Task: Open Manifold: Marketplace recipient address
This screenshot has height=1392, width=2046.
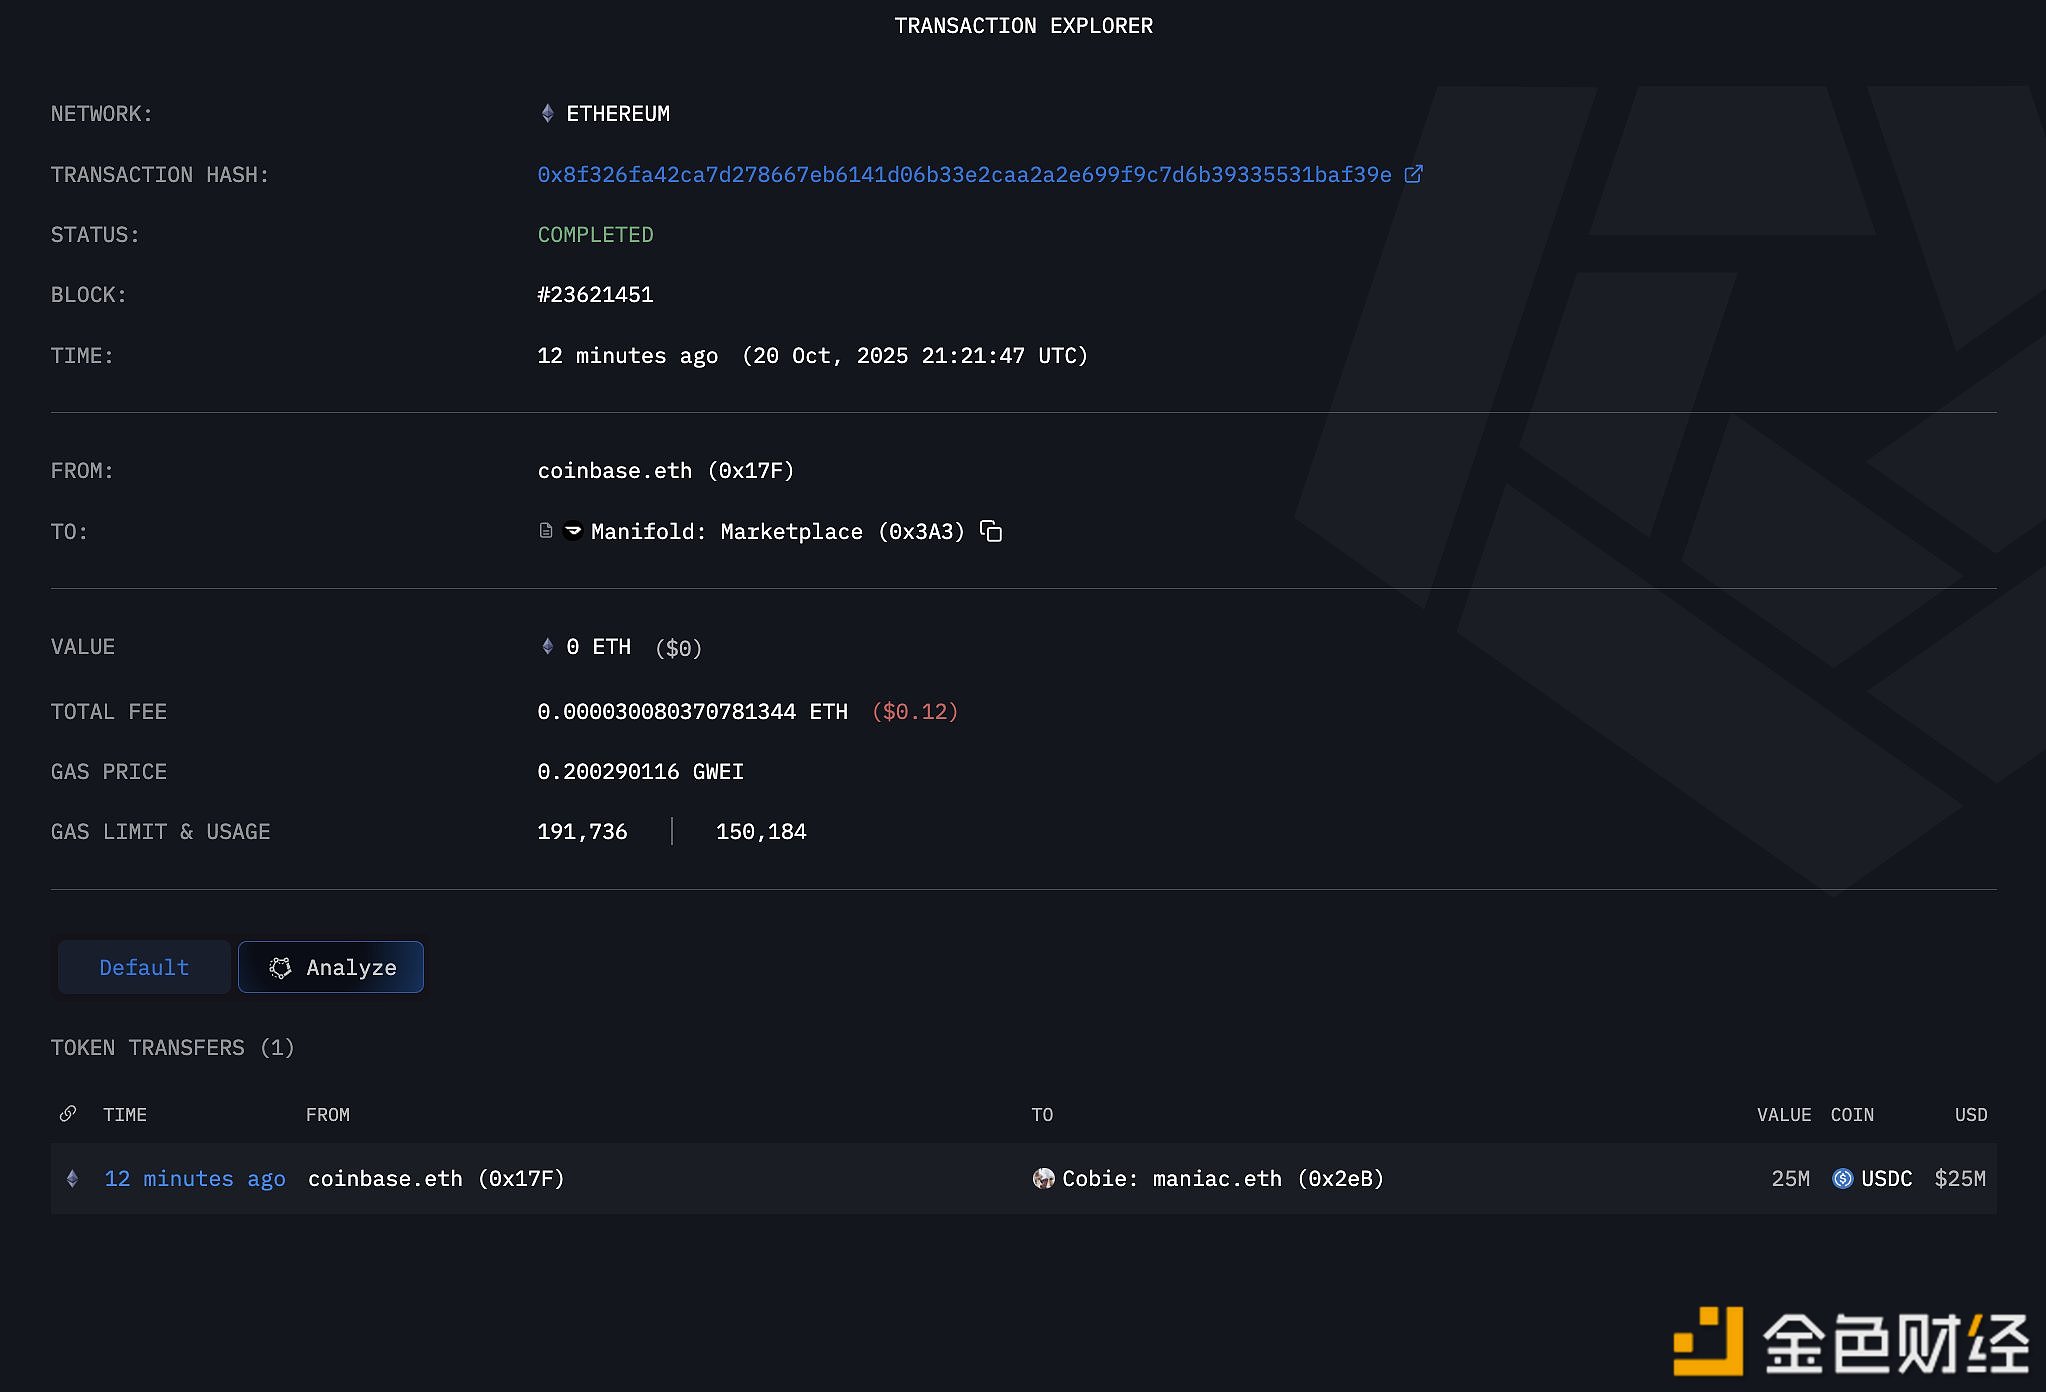Action: (777, 532)
